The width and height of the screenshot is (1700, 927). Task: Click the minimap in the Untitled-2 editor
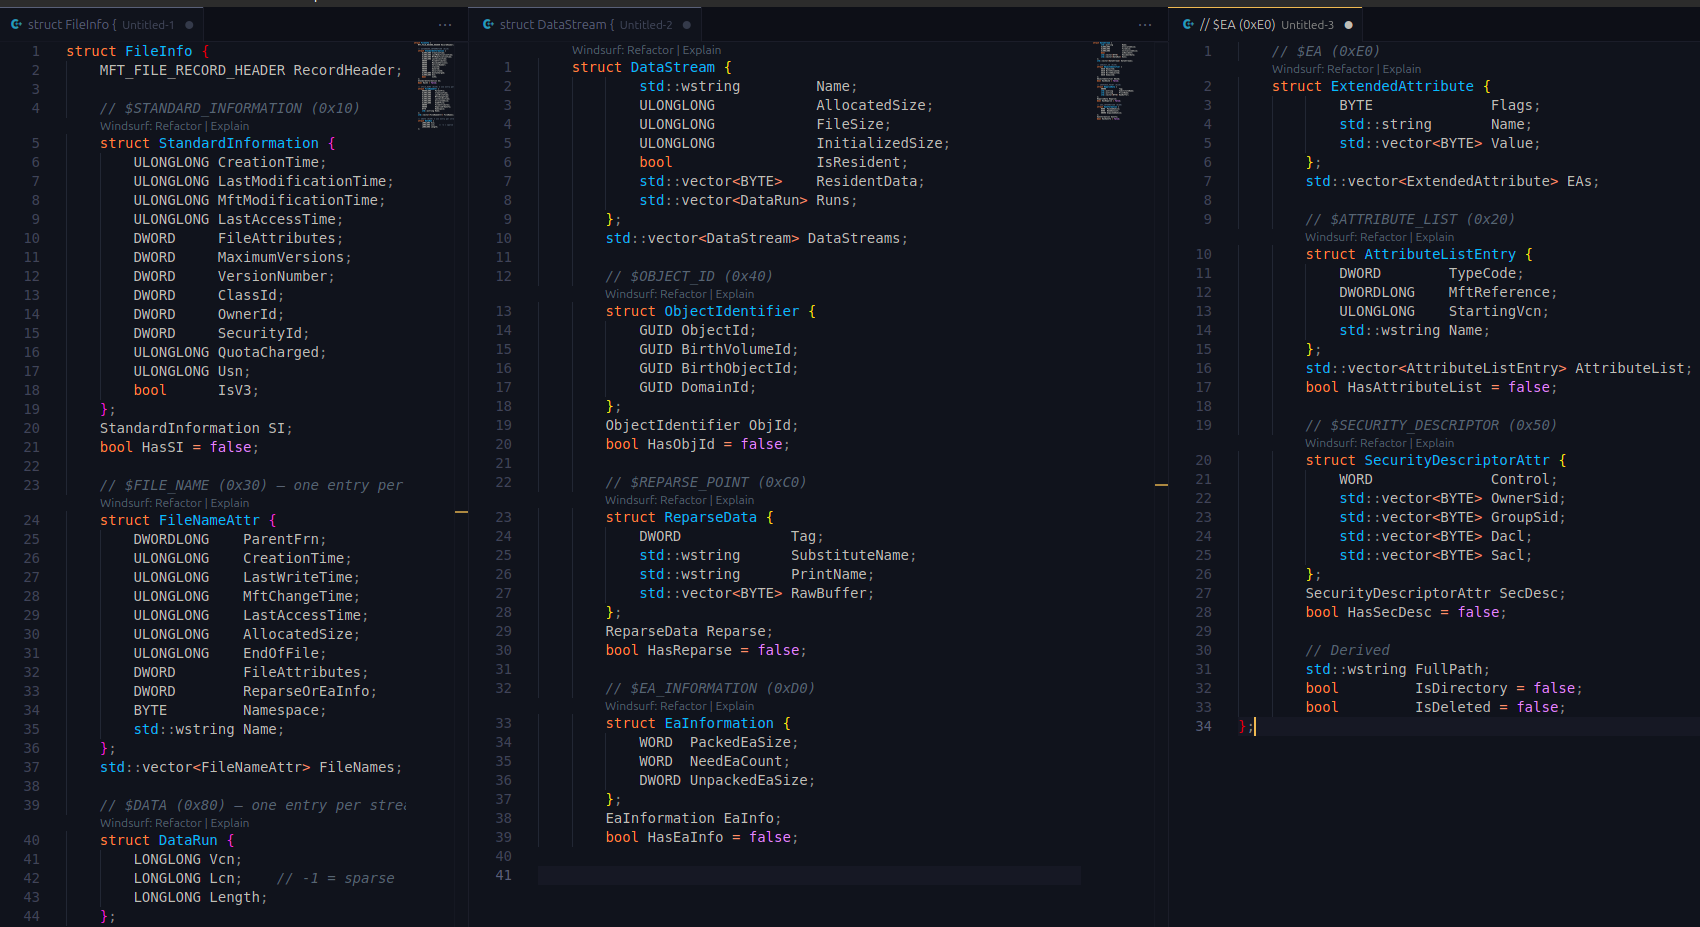(1114, 81)
